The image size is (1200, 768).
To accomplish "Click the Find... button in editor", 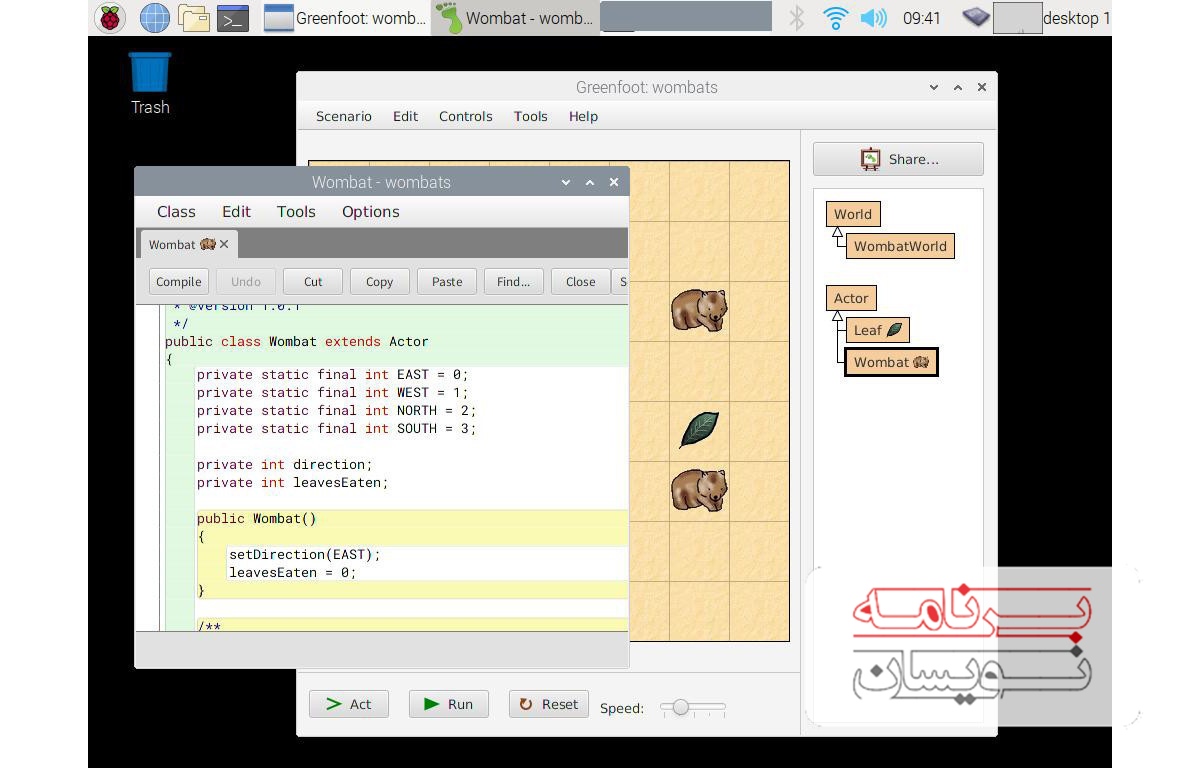I will click(513, 282).
